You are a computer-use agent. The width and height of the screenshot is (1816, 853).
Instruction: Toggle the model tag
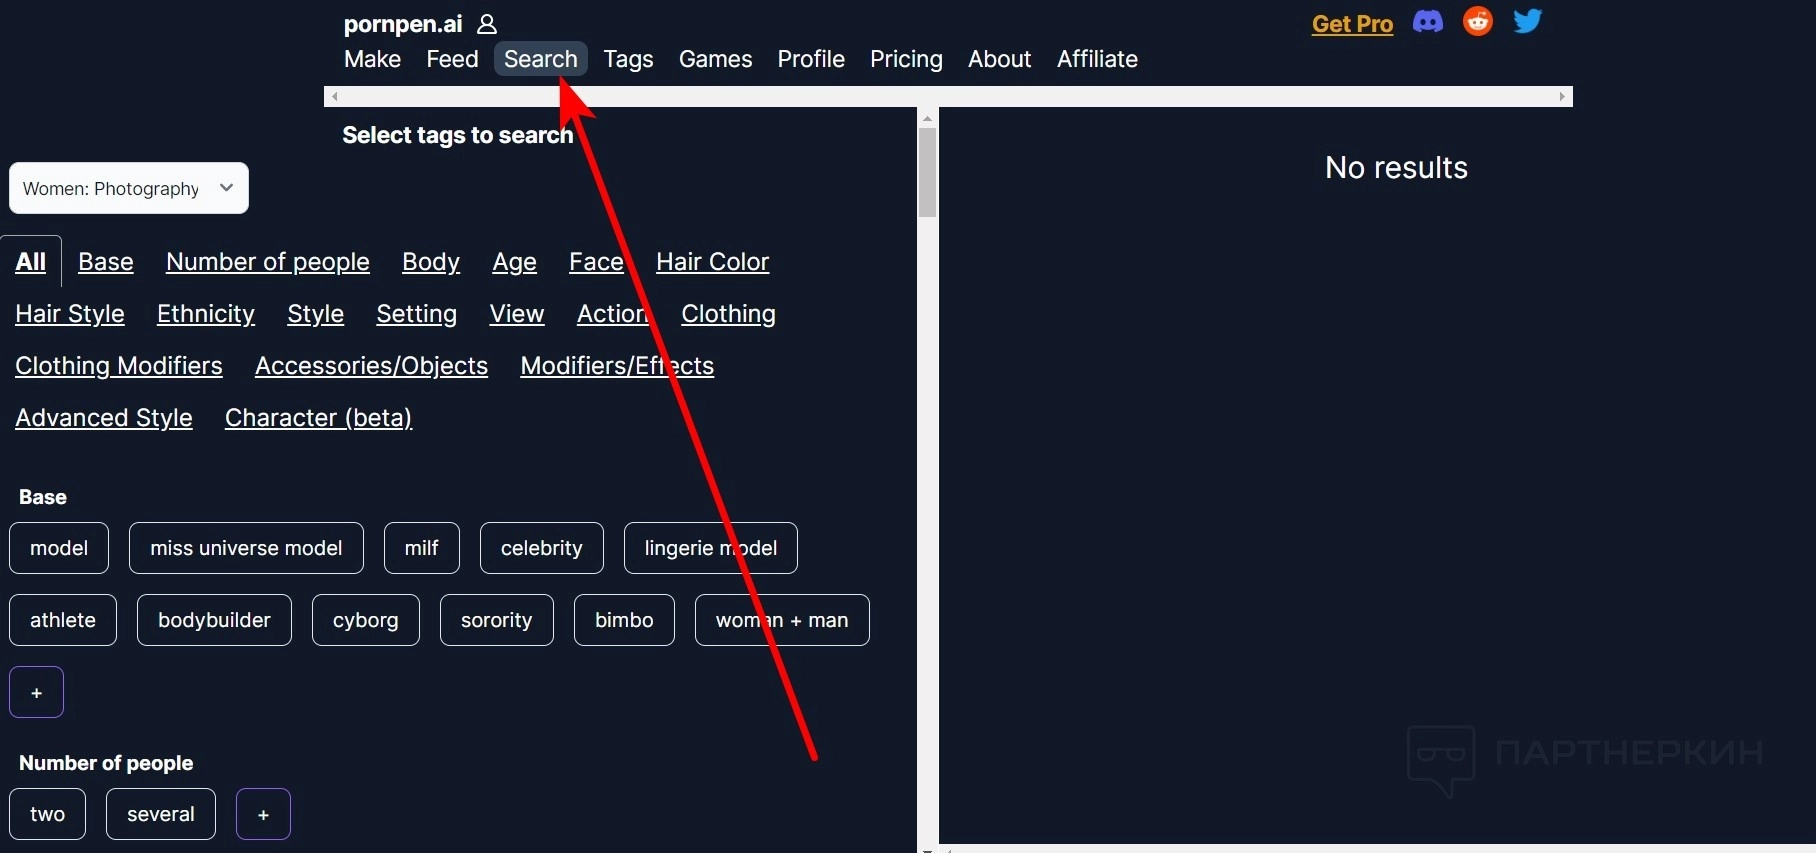(x=59, y=548)
